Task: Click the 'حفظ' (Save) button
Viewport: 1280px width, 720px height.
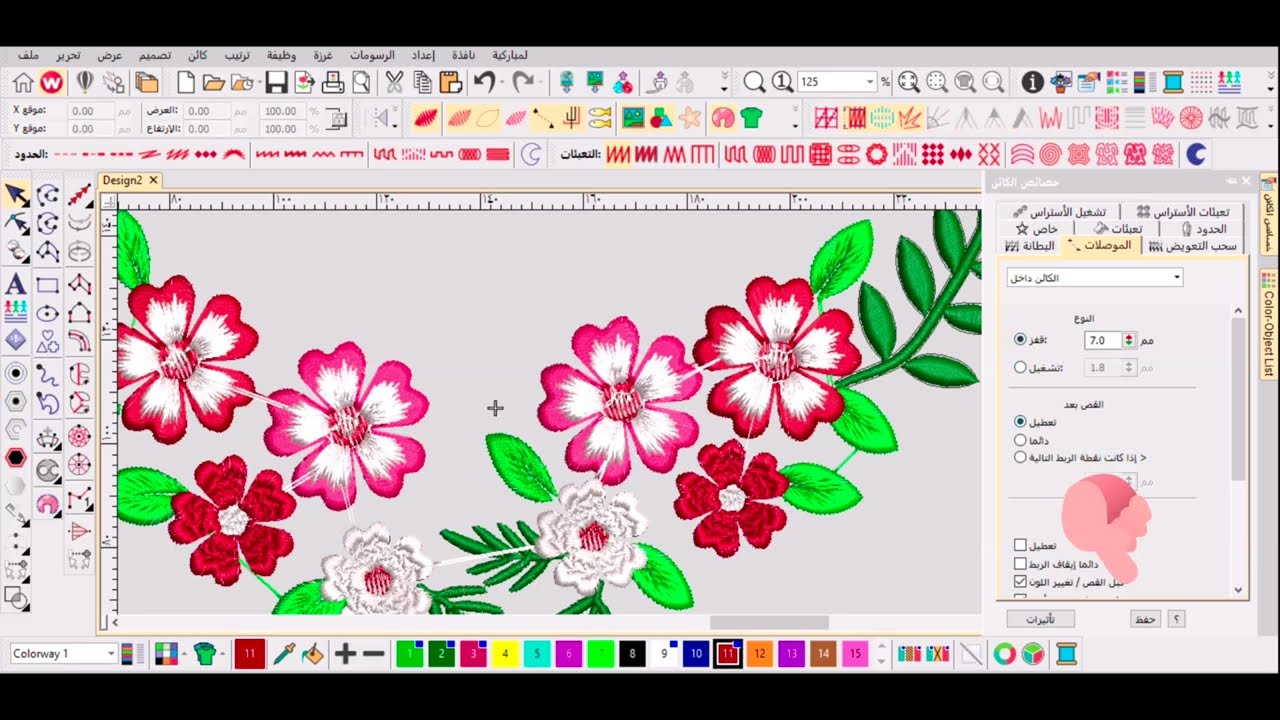Action: 1144,619
